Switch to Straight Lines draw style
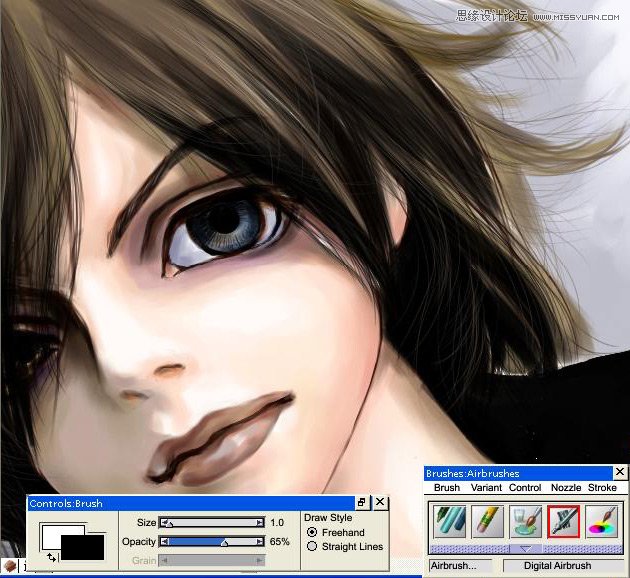The height and width of the screenshot is (578, 630). [312, 547]
